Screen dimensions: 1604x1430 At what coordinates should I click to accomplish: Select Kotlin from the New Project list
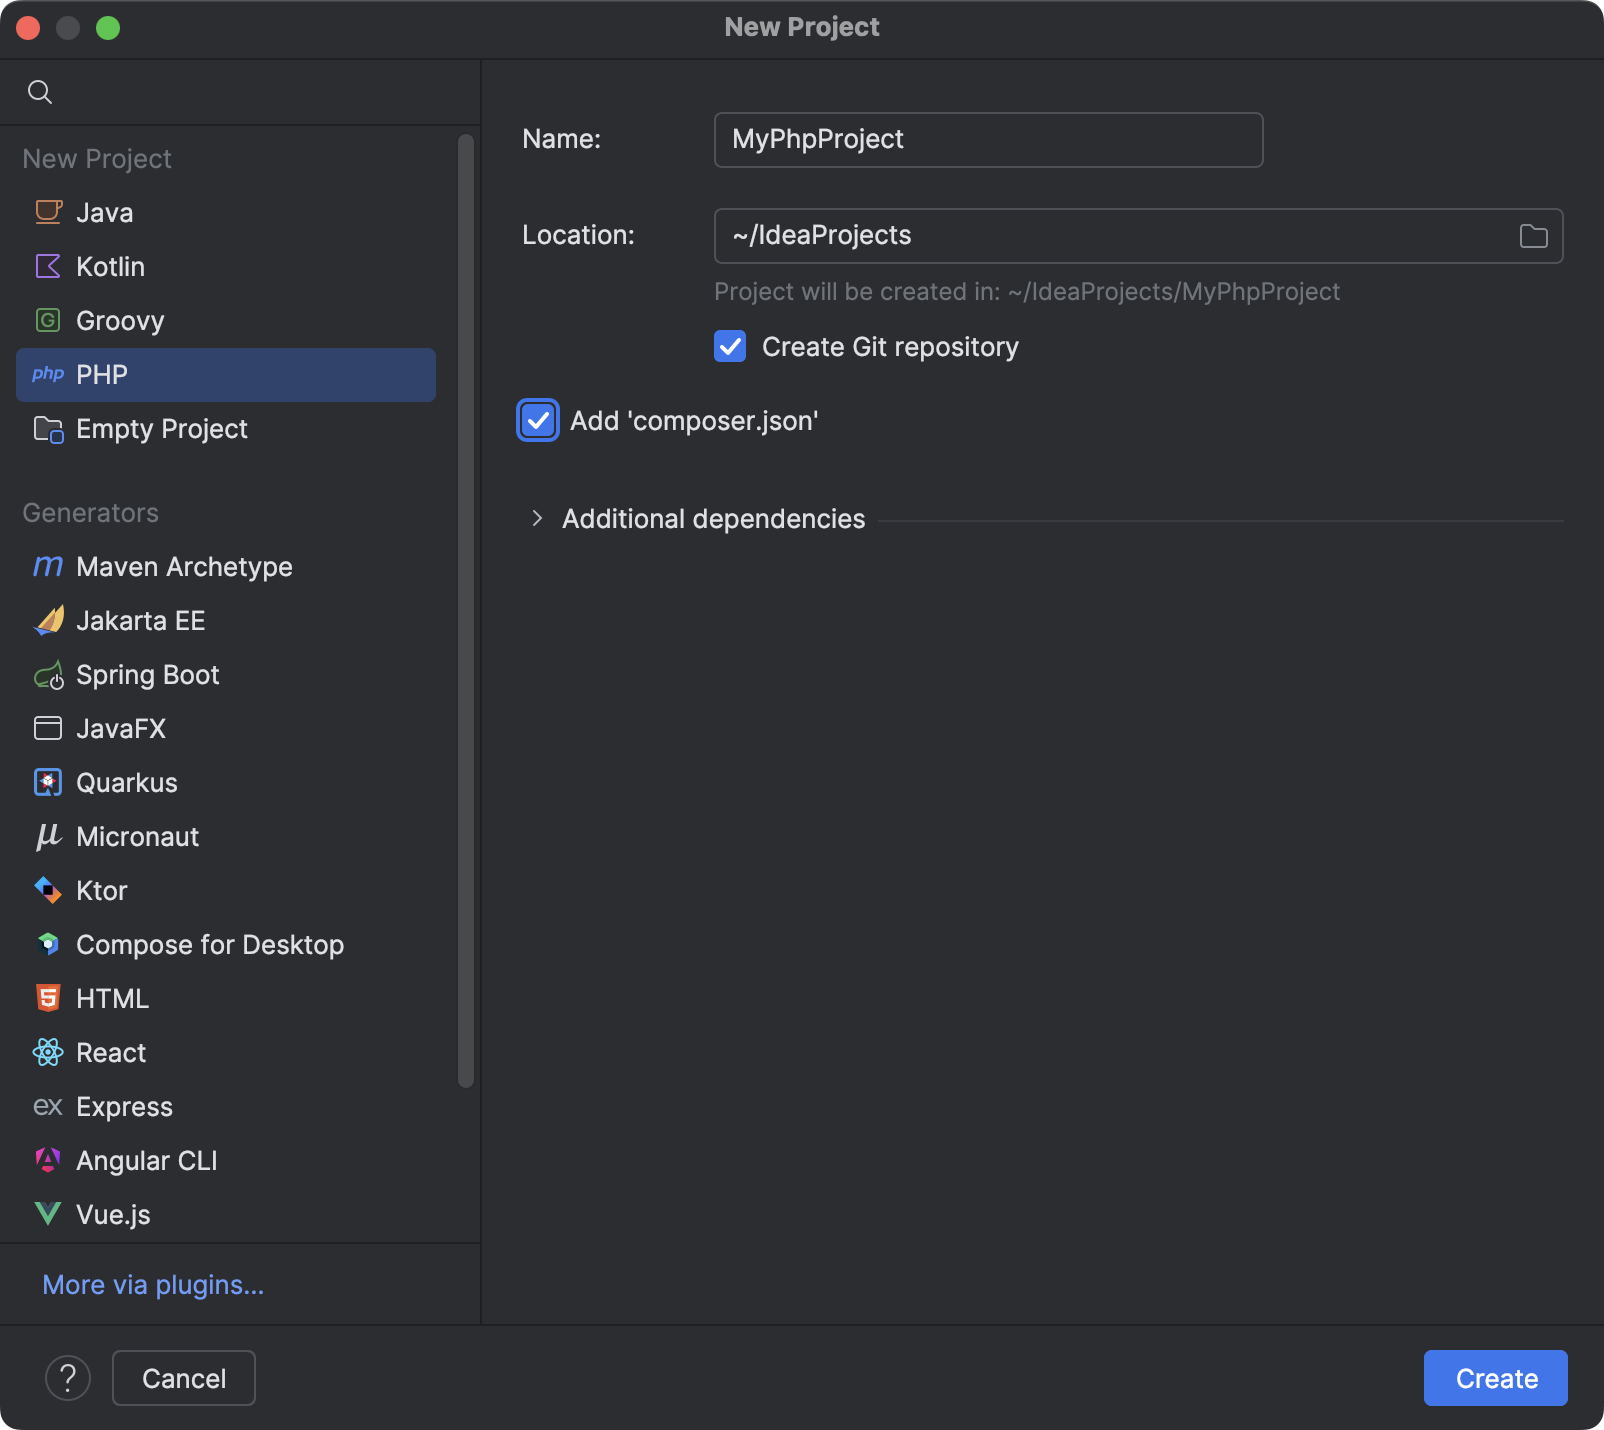[110, 266]
